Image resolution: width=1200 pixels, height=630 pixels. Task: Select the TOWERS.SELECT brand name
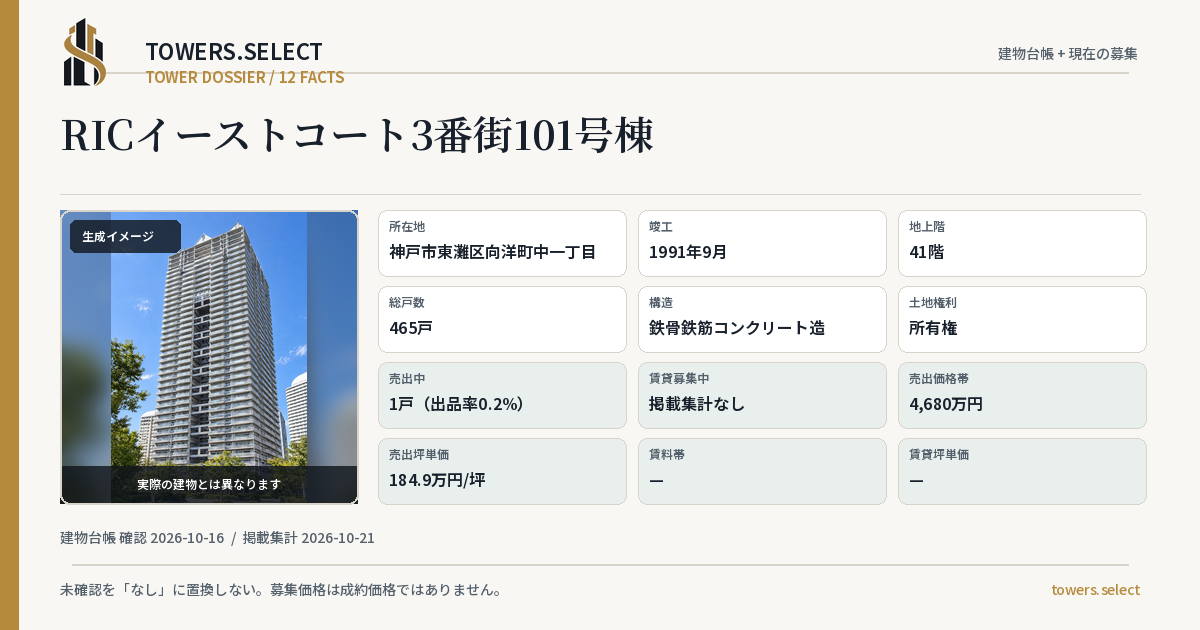tap(234, 52)
